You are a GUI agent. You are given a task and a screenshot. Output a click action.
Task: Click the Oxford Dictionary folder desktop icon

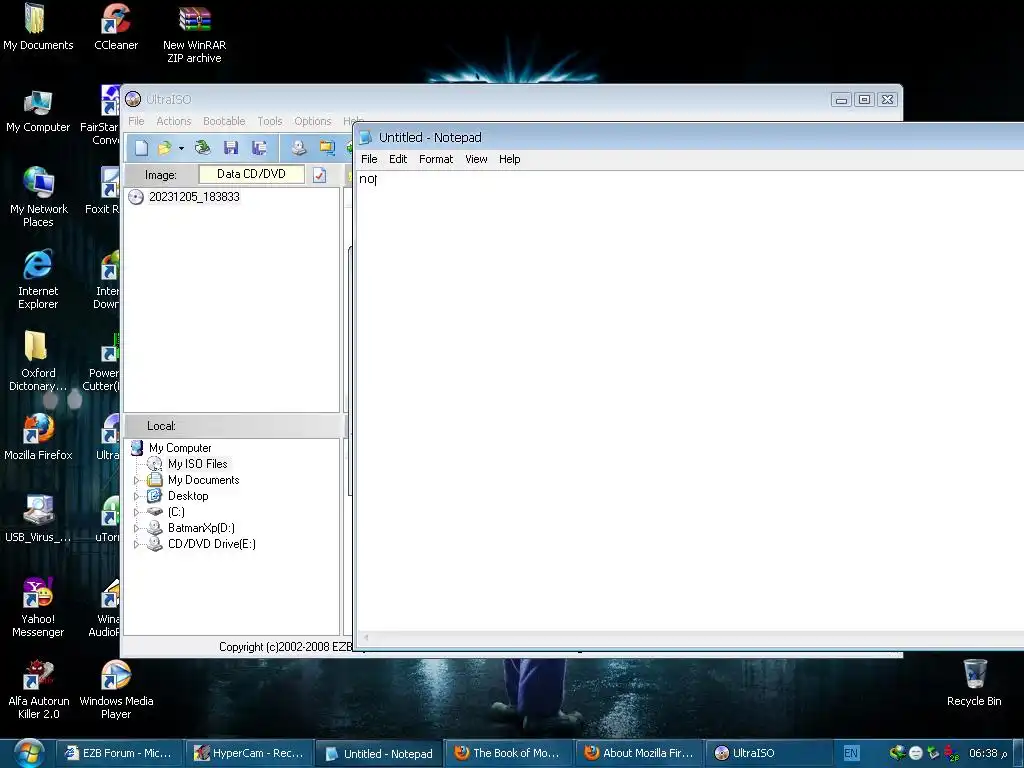(x=38, y=361)
